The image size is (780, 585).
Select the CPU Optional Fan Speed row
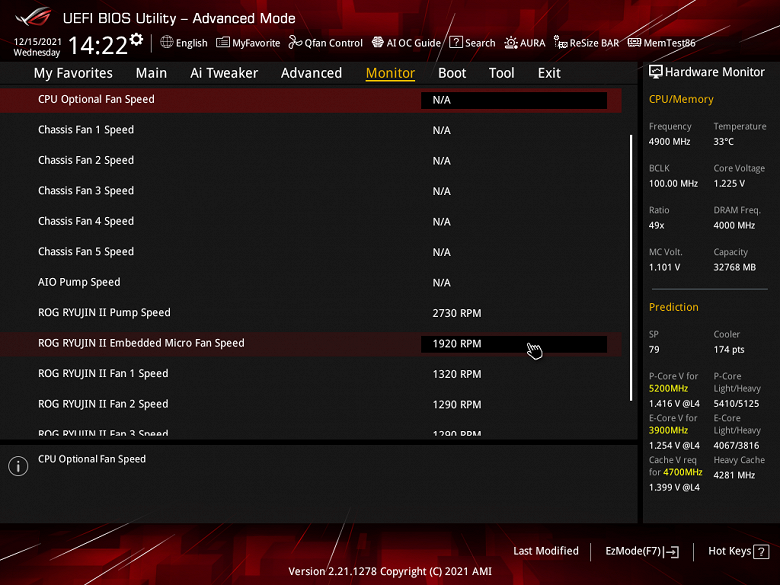tap(311, 100)
